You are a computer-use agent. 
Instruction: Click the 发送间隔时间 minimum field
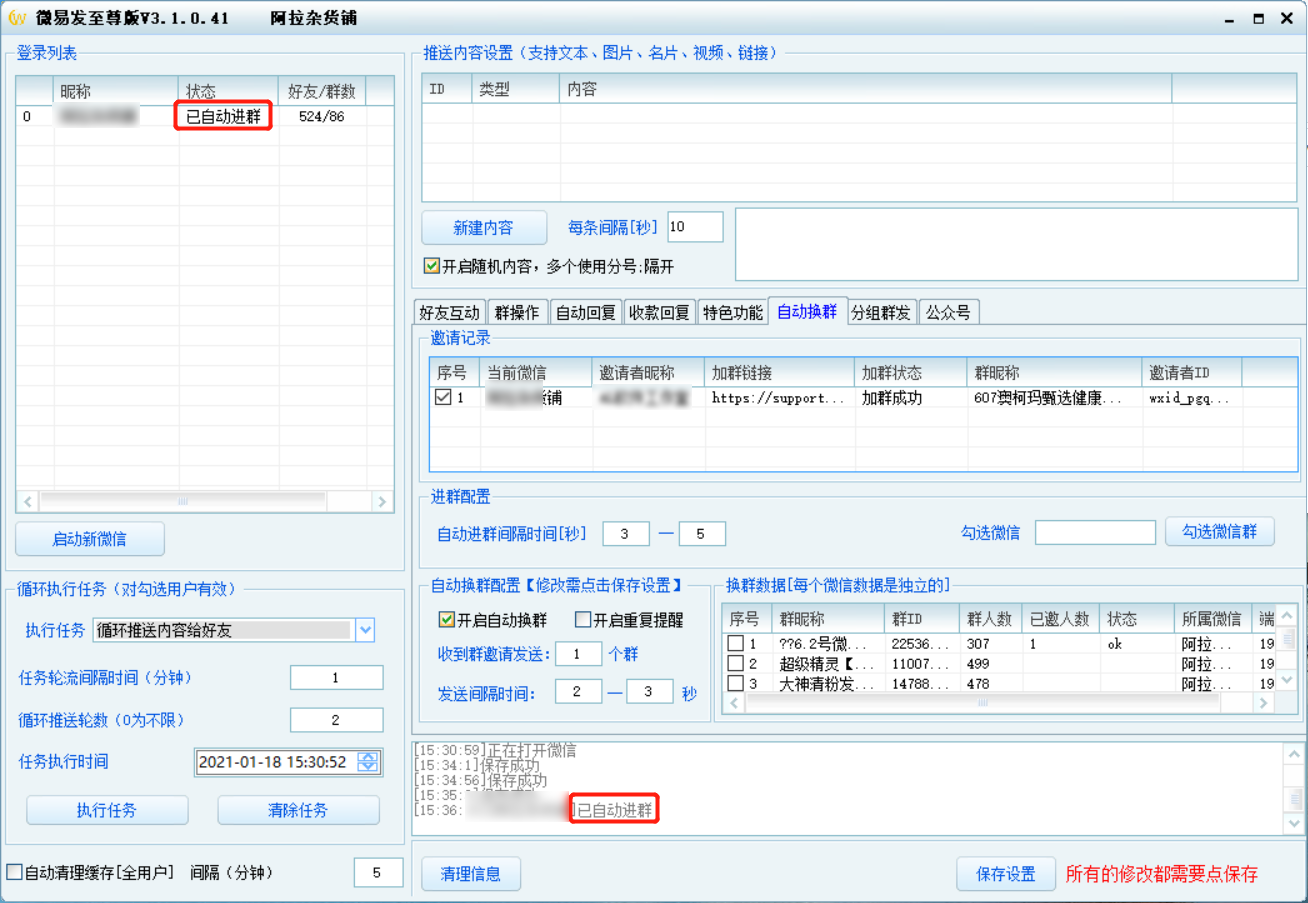[x=579, y=692]
